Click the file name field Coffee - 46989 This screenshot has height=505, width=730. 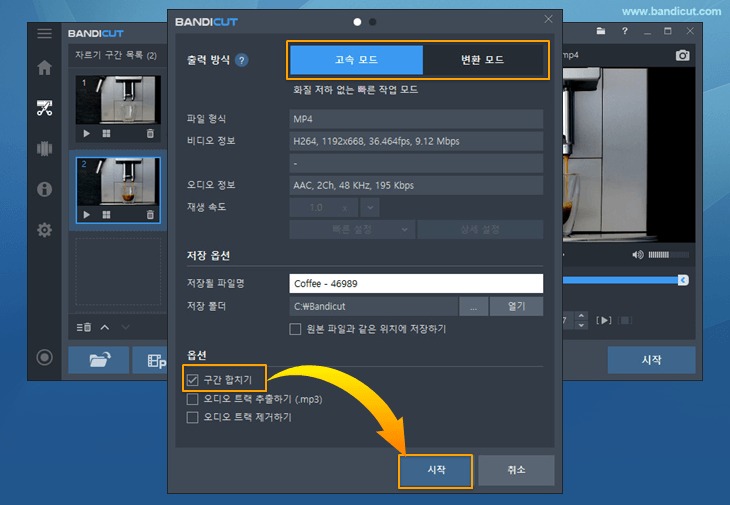coord(416,283)
